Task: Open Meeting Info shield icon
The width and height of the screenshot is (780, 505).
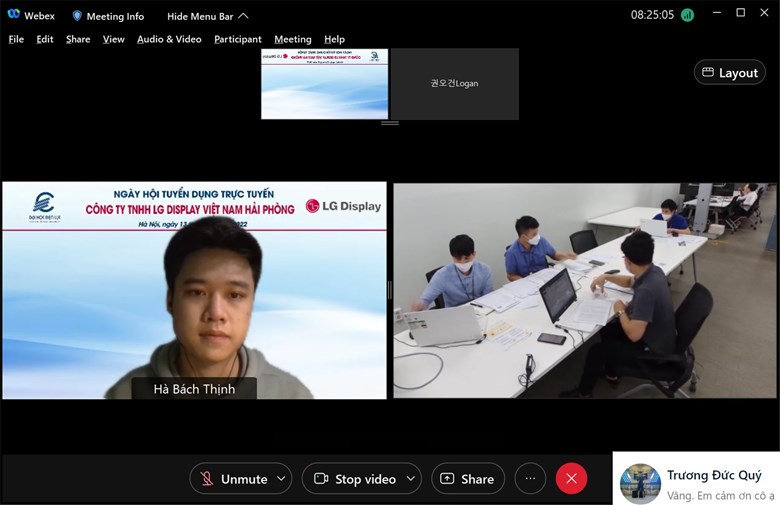Action: tap(77, 16)
